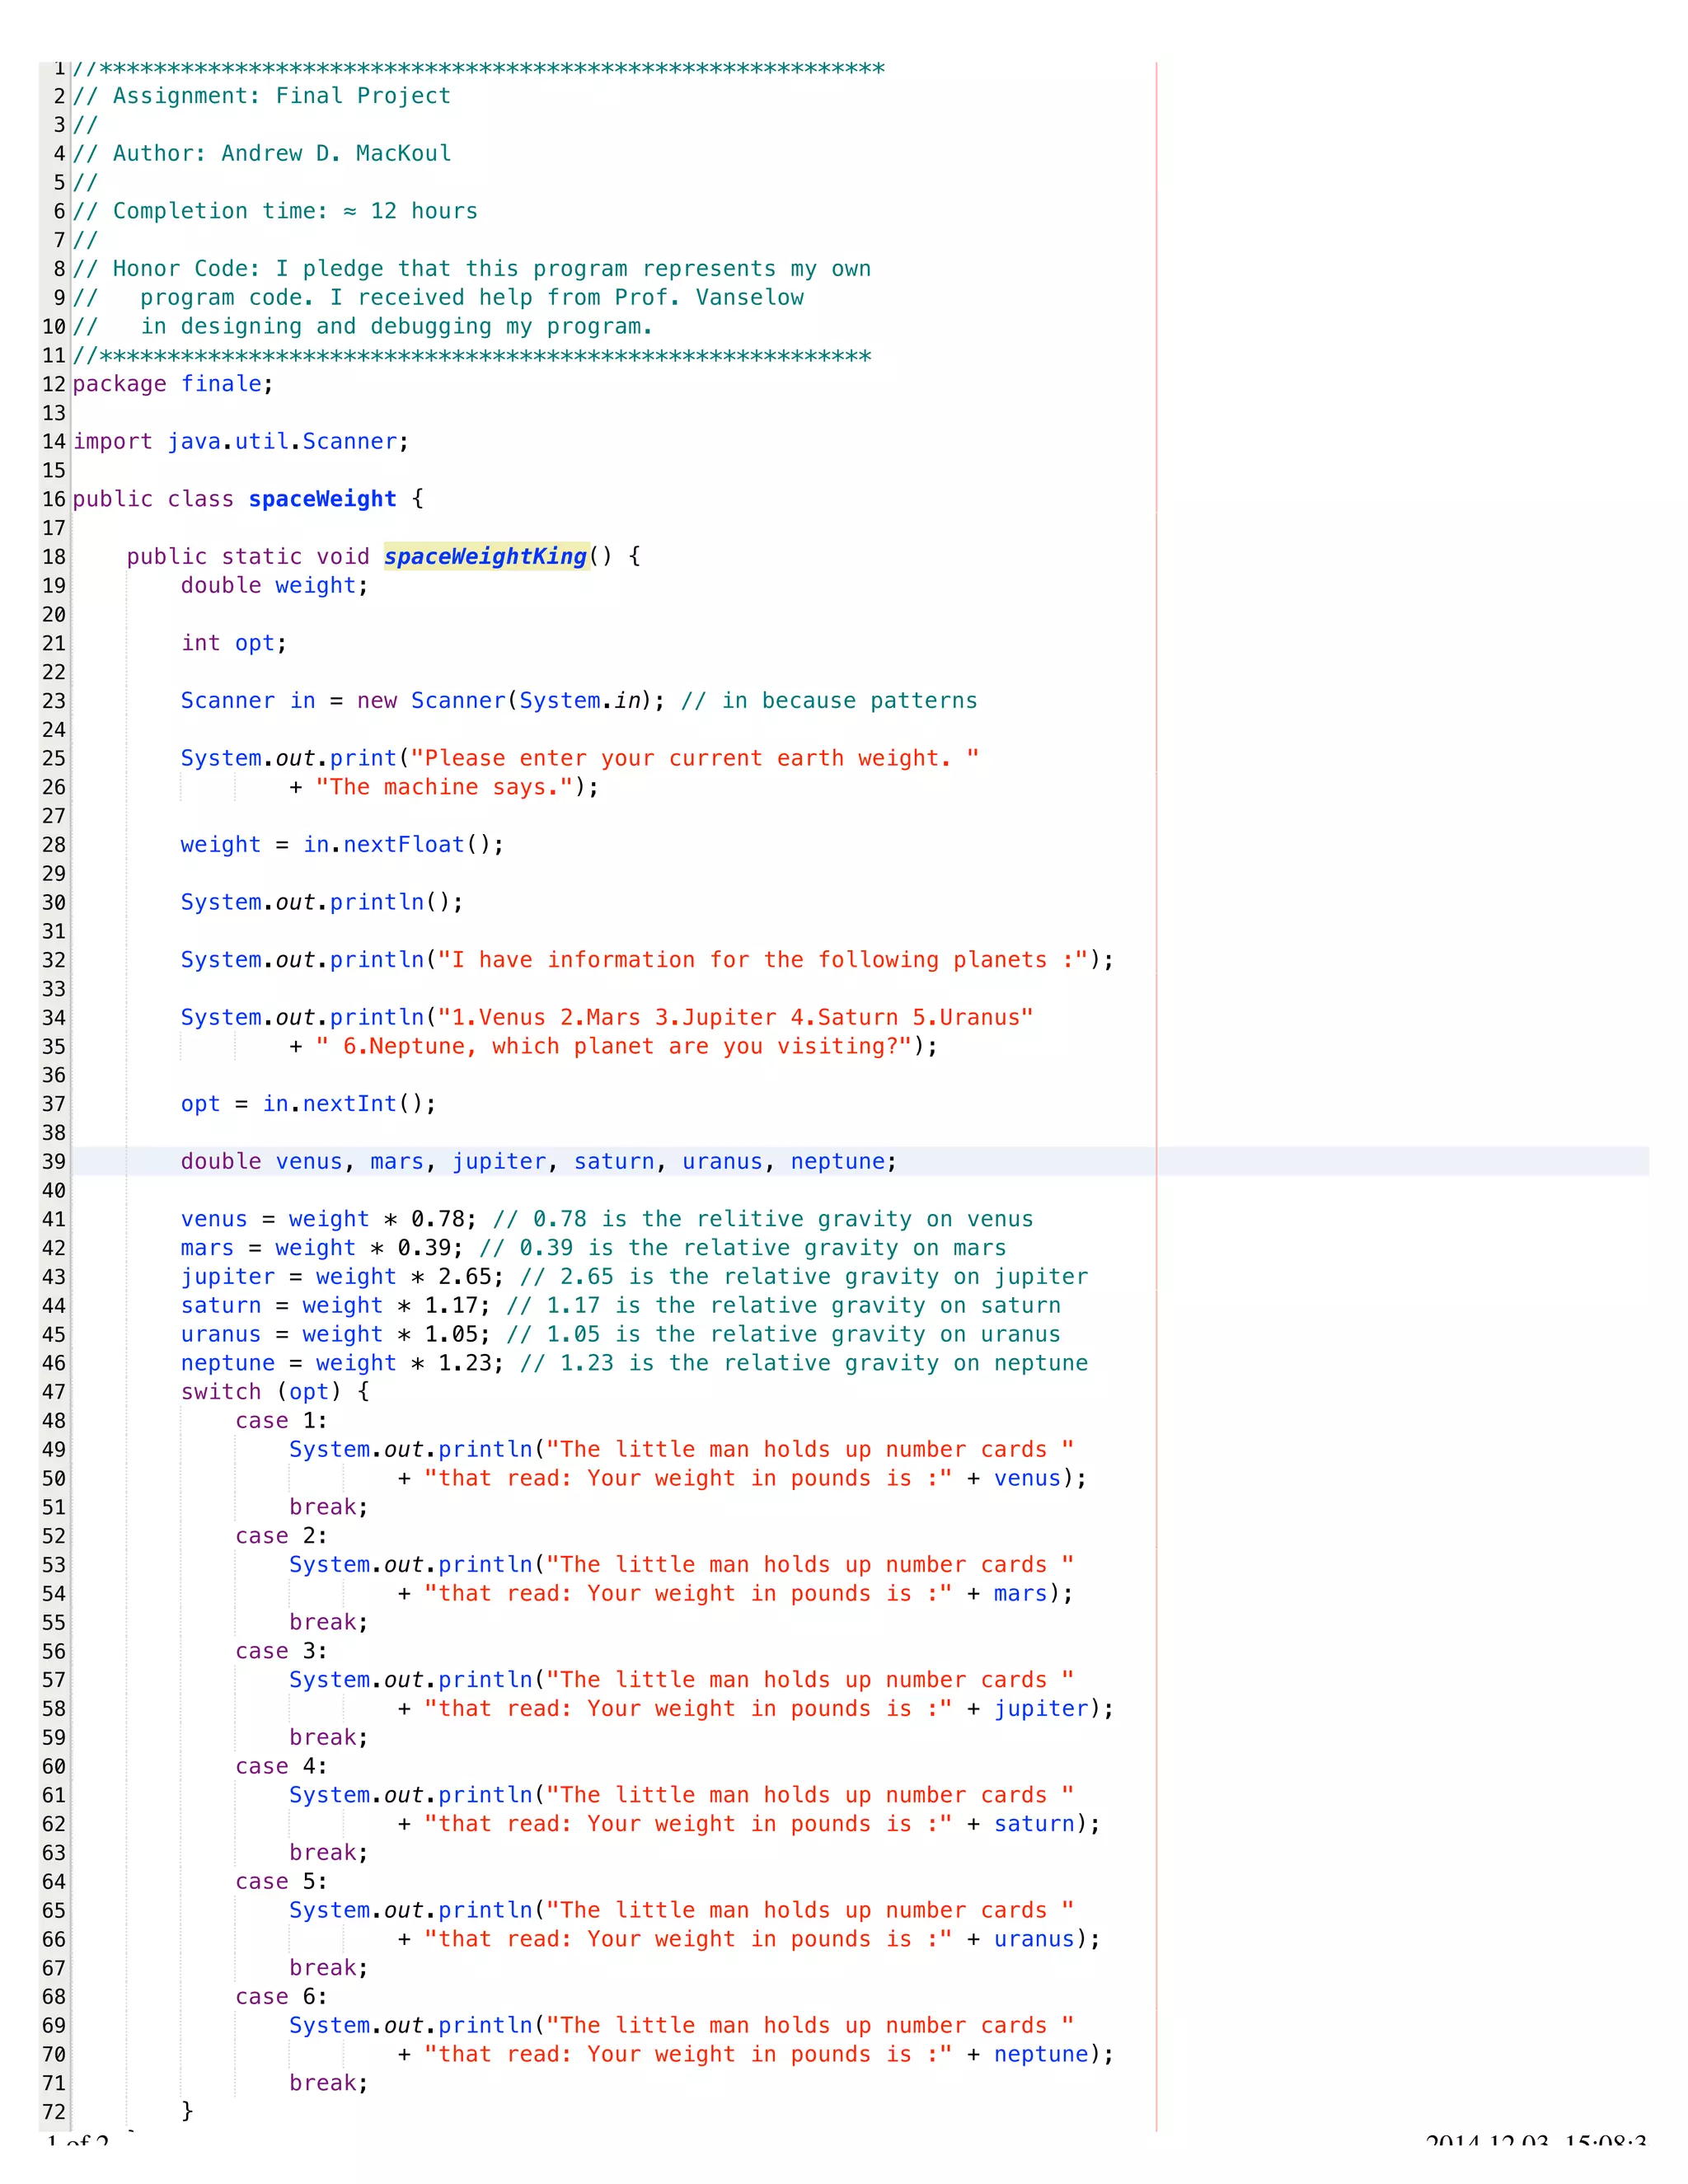
Task: Click the 'venus = weight * 0.78;' assignment
Action: click(x=329, y=1220)
